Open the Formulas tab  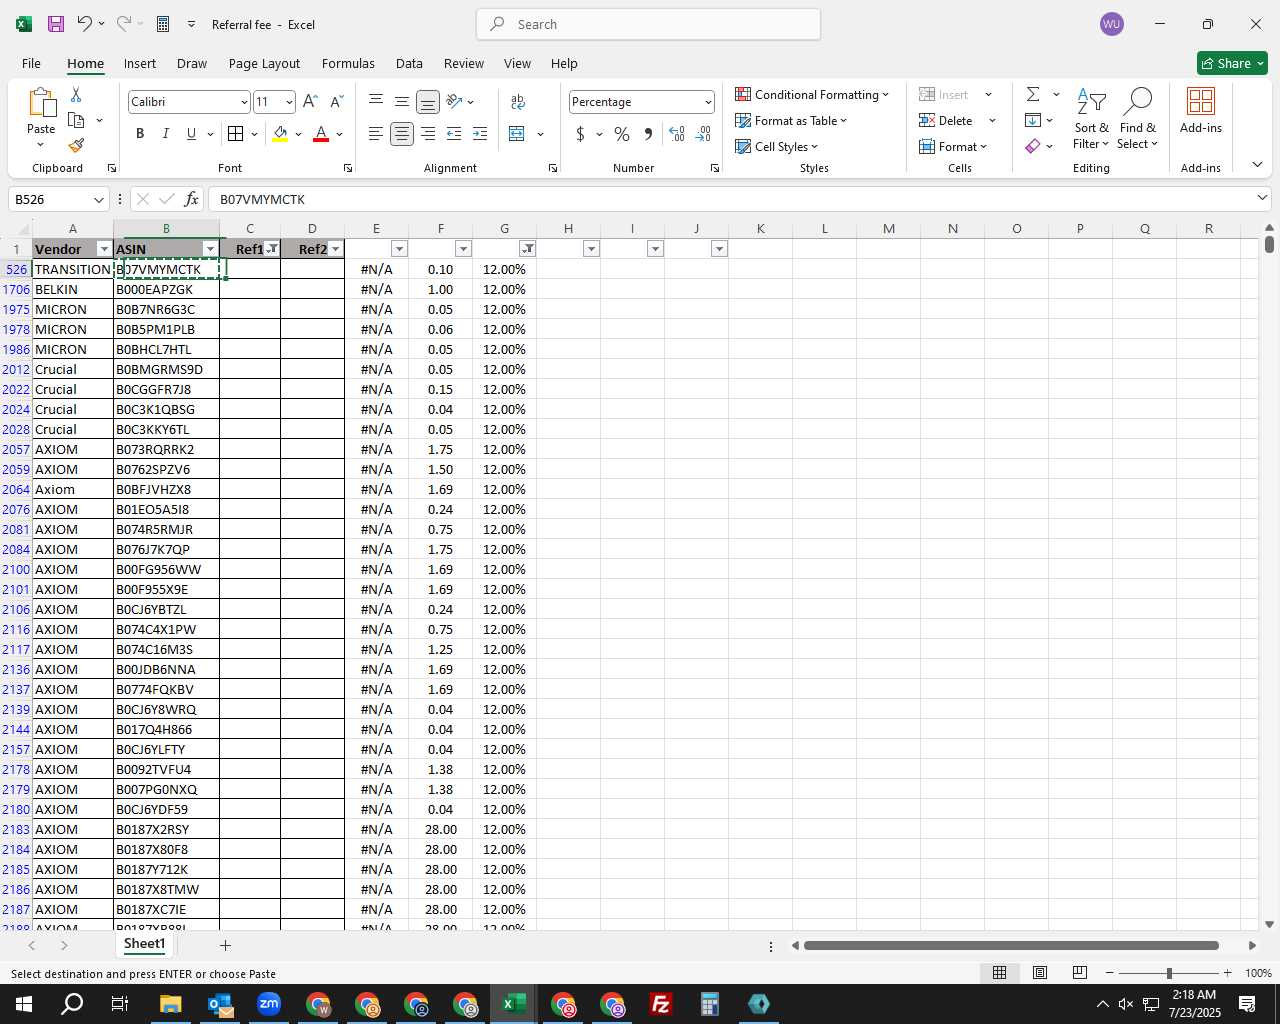[x=348, y=63]
